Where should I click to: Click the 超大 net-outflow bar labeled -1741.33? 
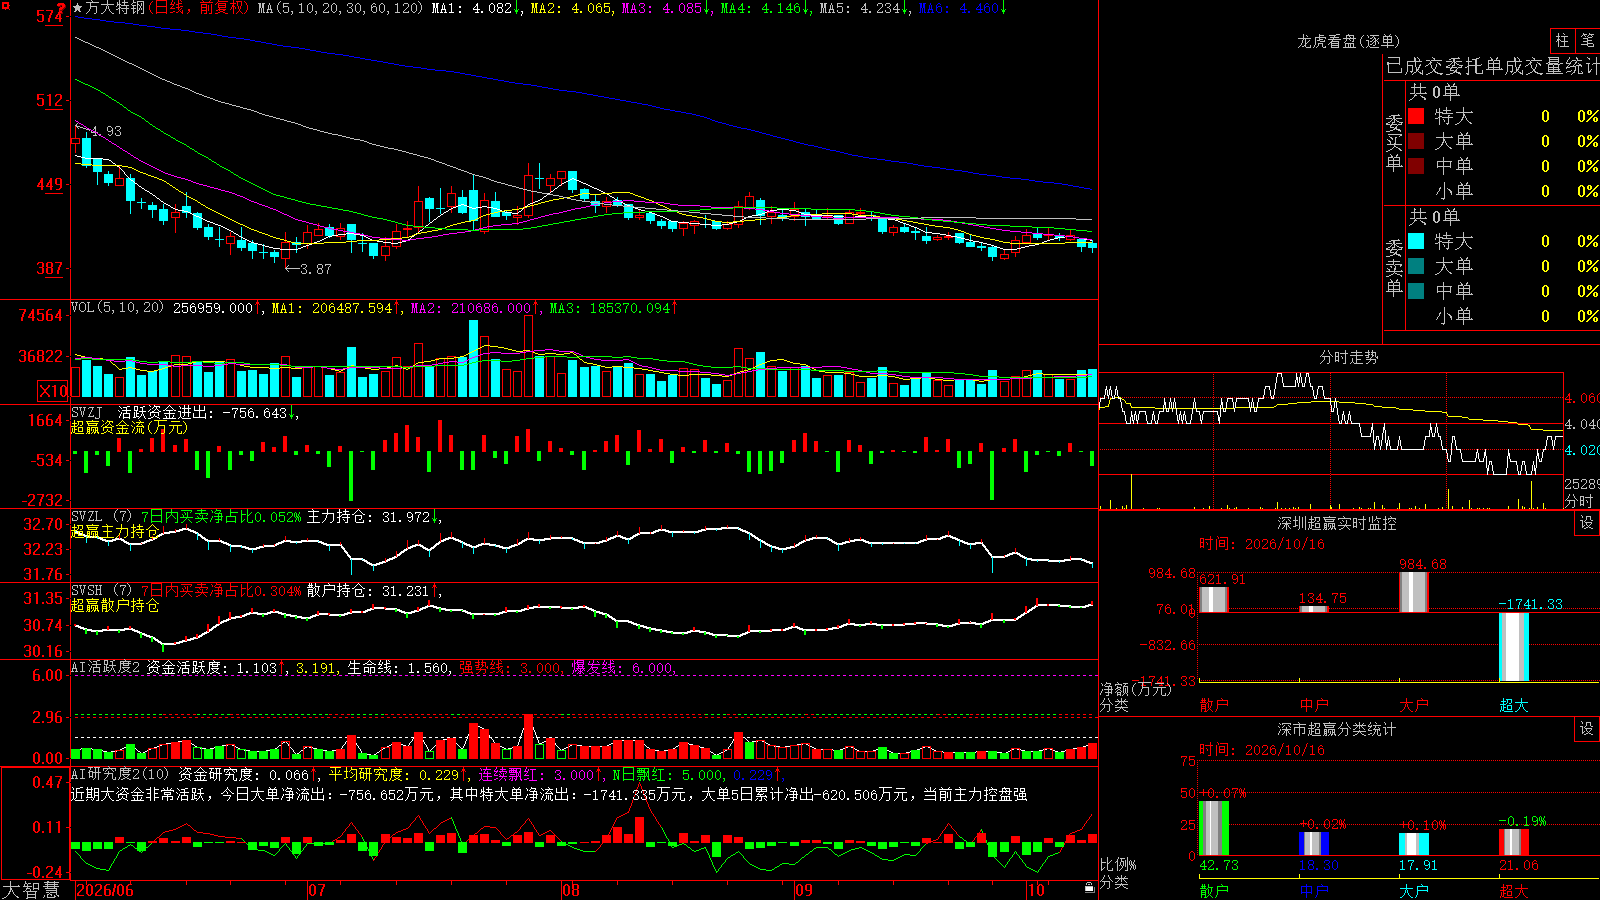pos(1514,647)
